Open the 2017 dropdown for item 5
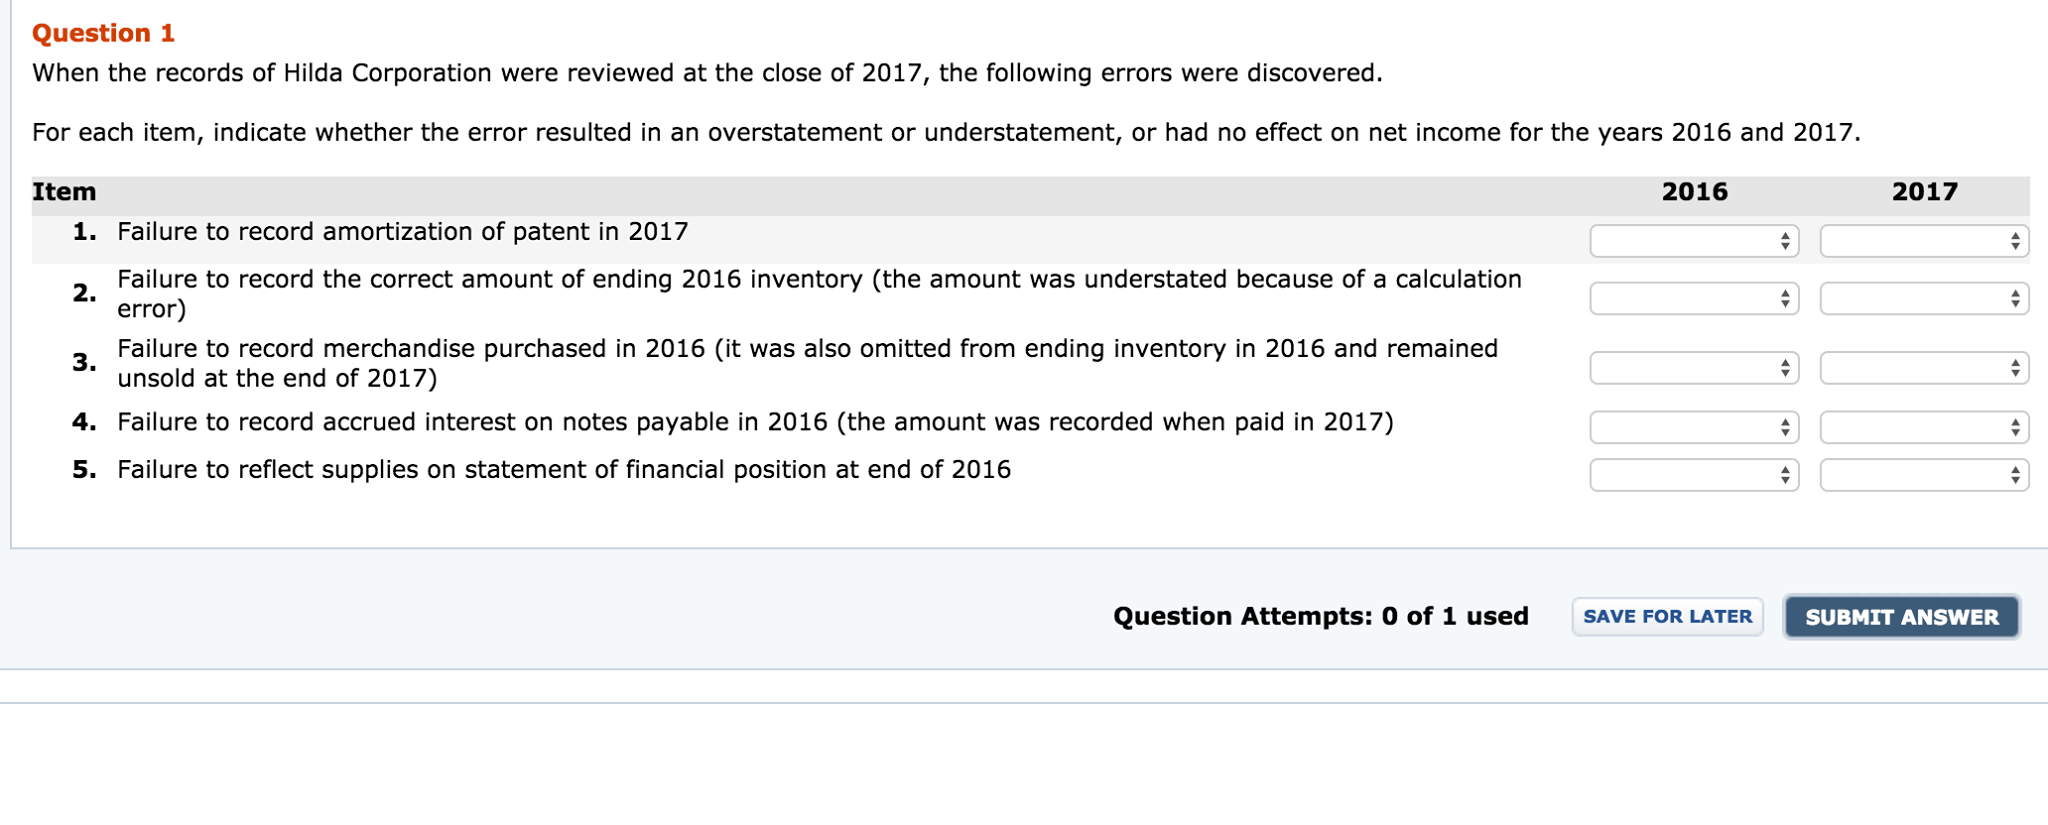Viewport: 2048px width, 825px height. click(x=1922, y=474)
